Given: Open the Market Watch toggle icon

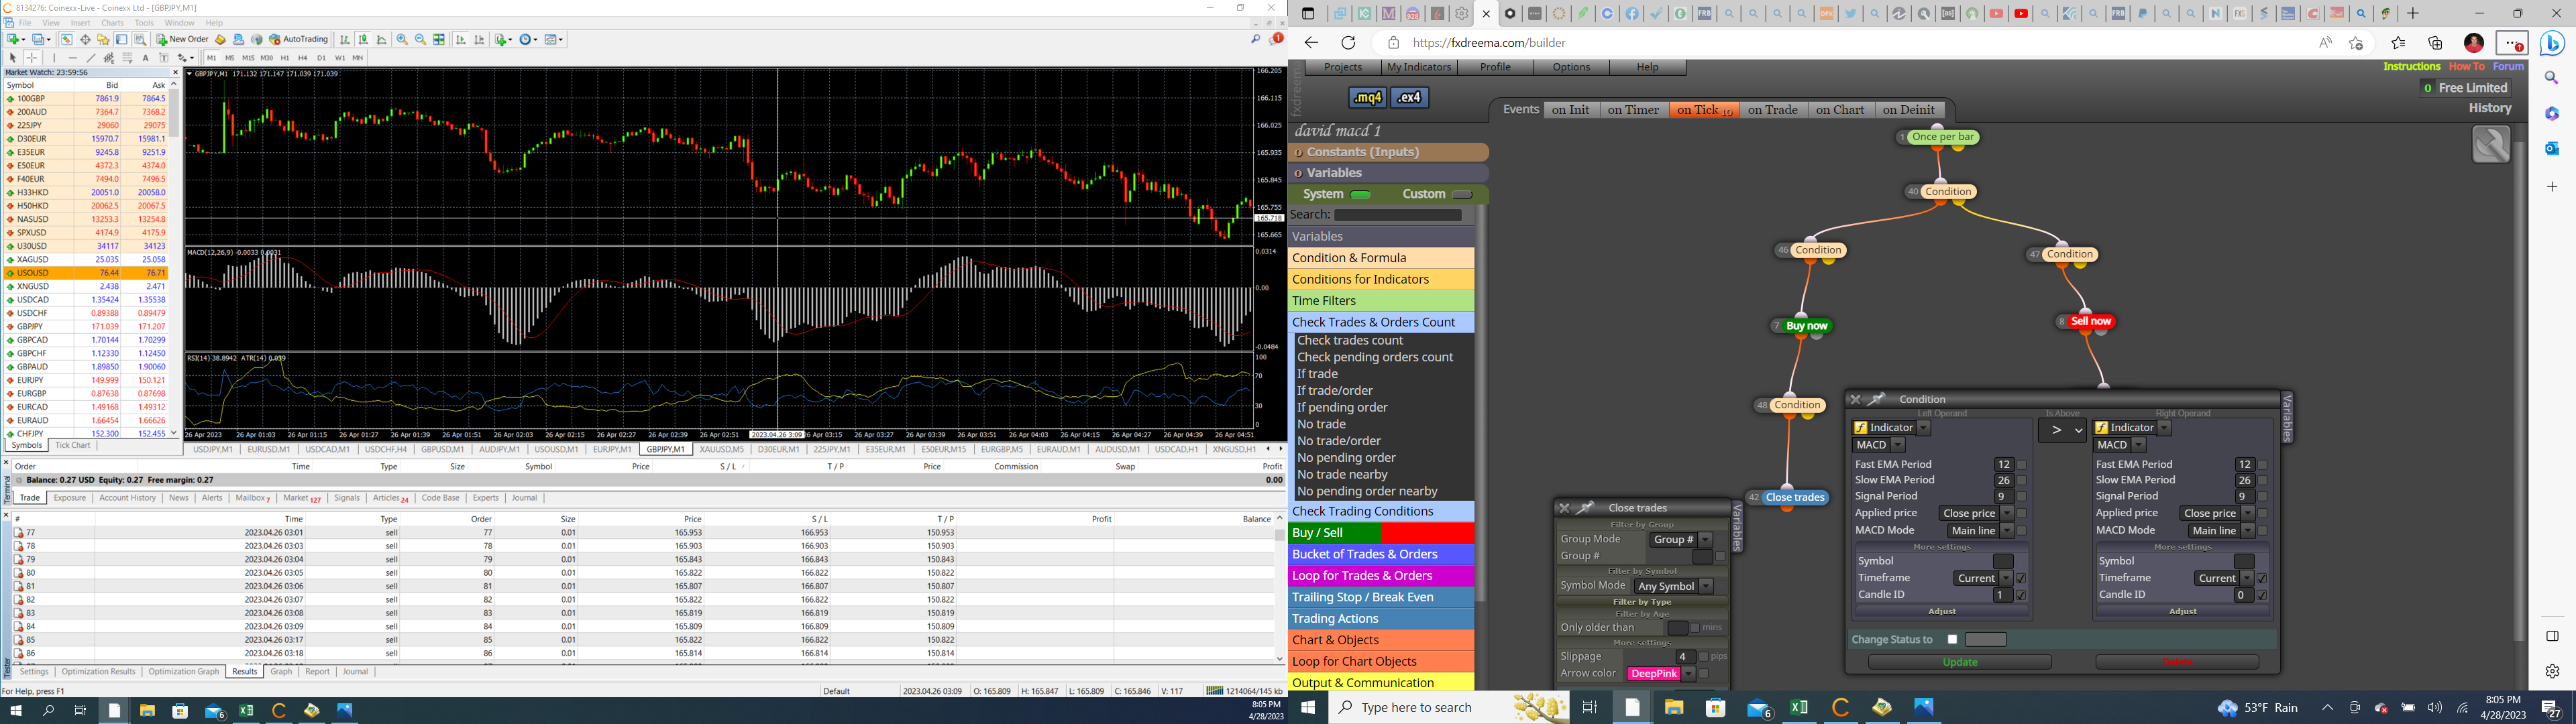Looking at the screenshot, I should point(67,39).
